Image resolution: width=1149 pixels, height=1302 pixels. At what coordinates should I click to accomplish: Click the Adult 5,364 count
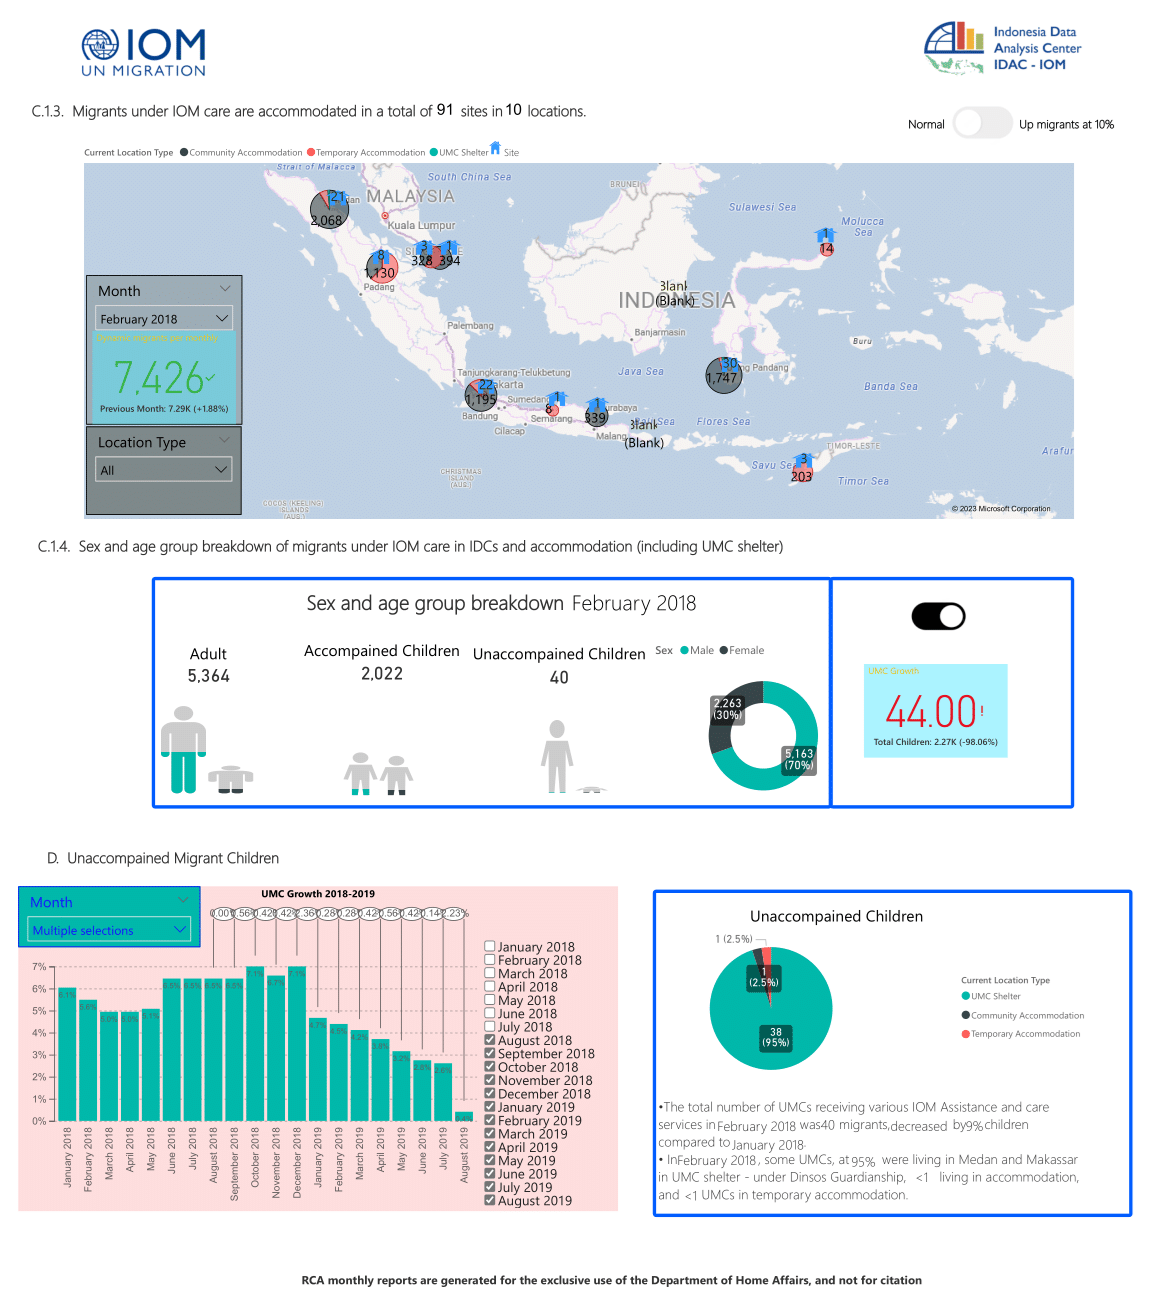(208, 676)
